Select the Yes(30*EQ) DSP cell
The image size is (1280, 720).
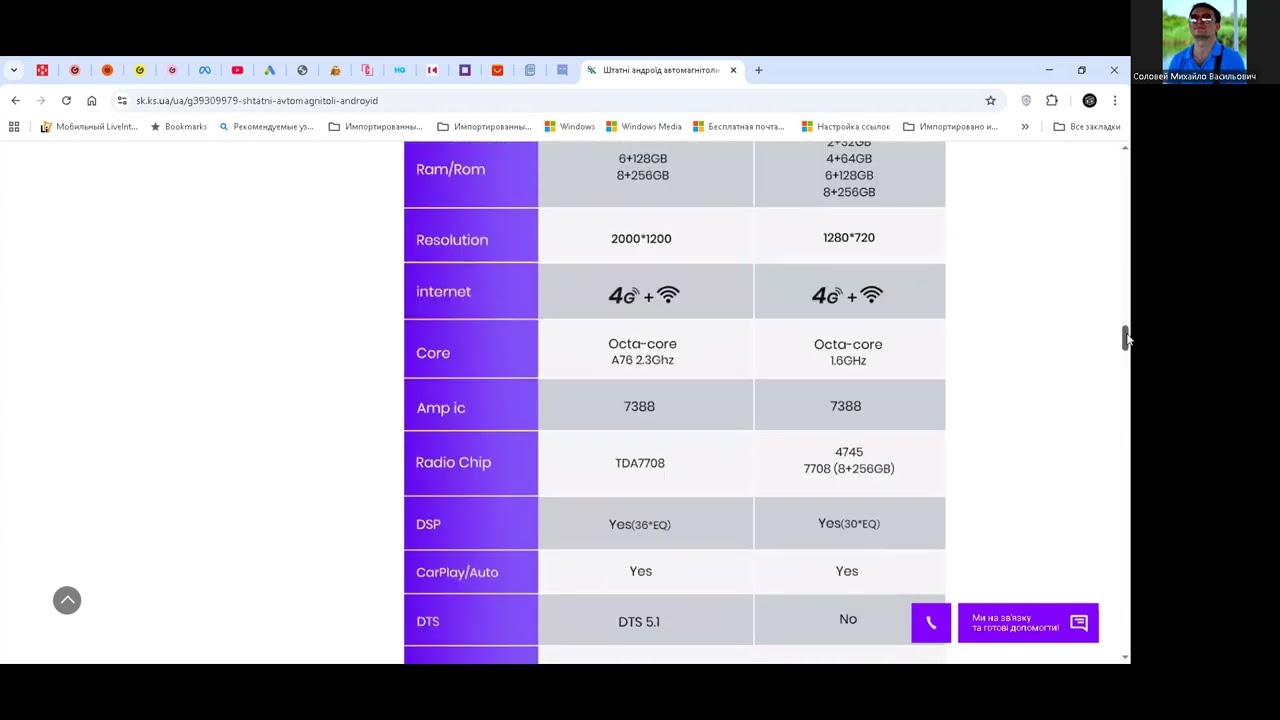pos(849,523)
